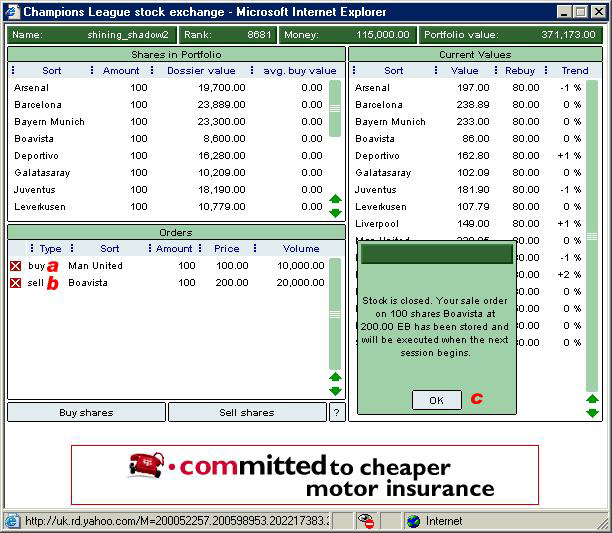Viewport: 612px width, 533px height.
Task: Minimize the Internet Explorer window
Action: (x=564, y=12)
